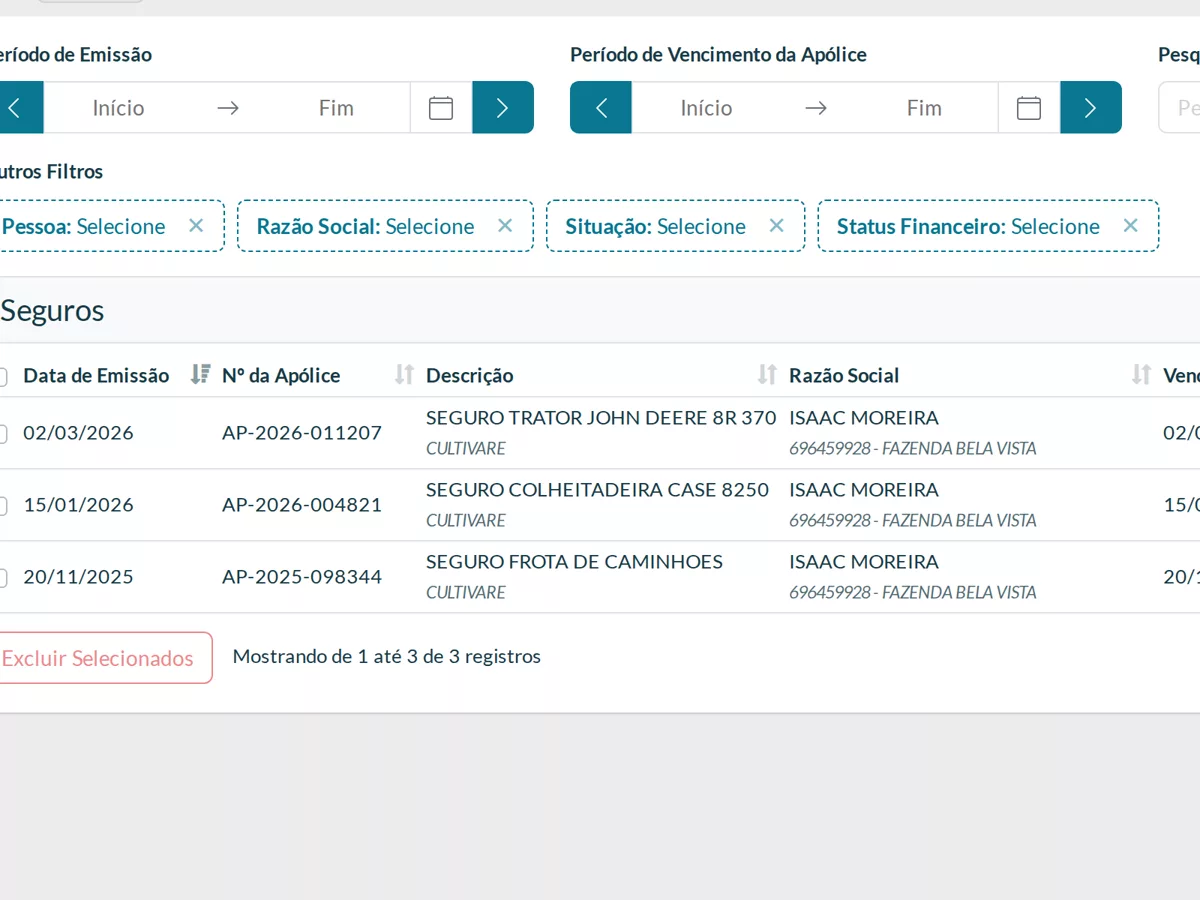
Task: Clear the Status Financeiro filter
Action: (1130, 226)
